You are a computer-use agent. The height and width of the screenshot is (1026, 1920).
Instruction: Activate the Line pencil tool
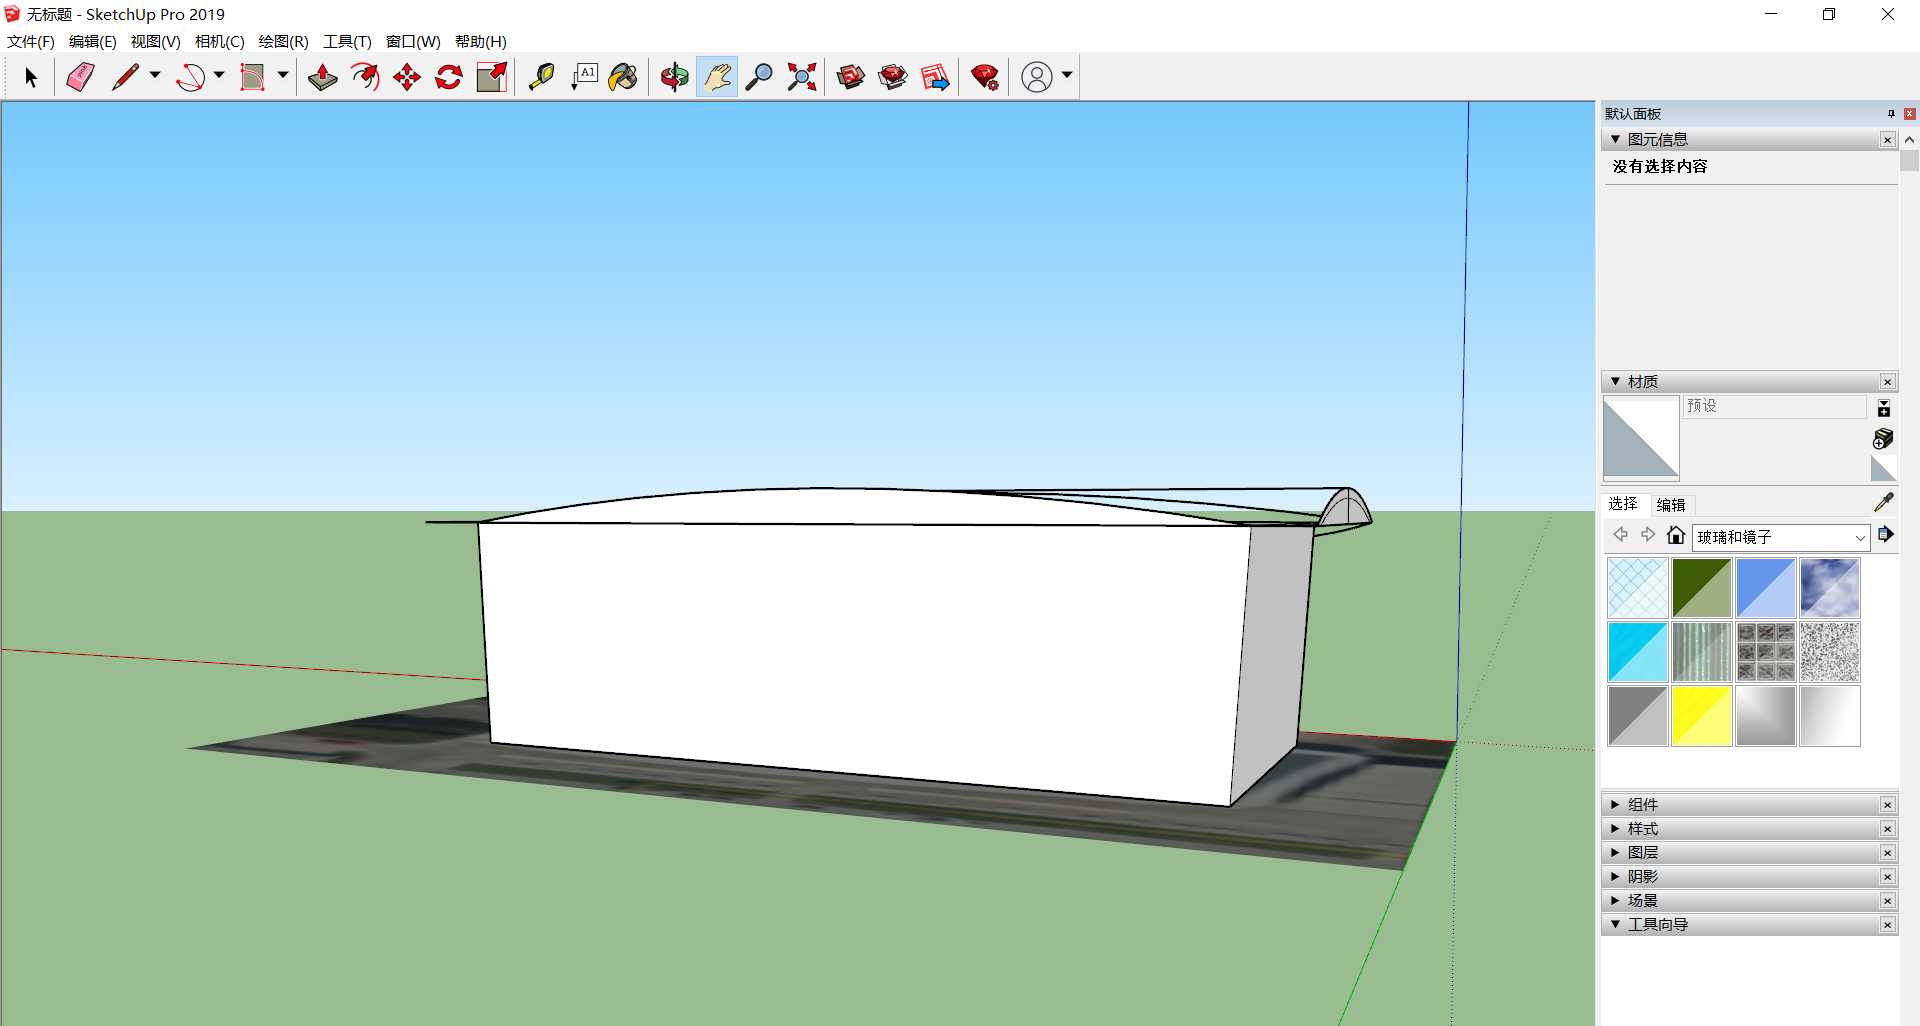point(125,77)
